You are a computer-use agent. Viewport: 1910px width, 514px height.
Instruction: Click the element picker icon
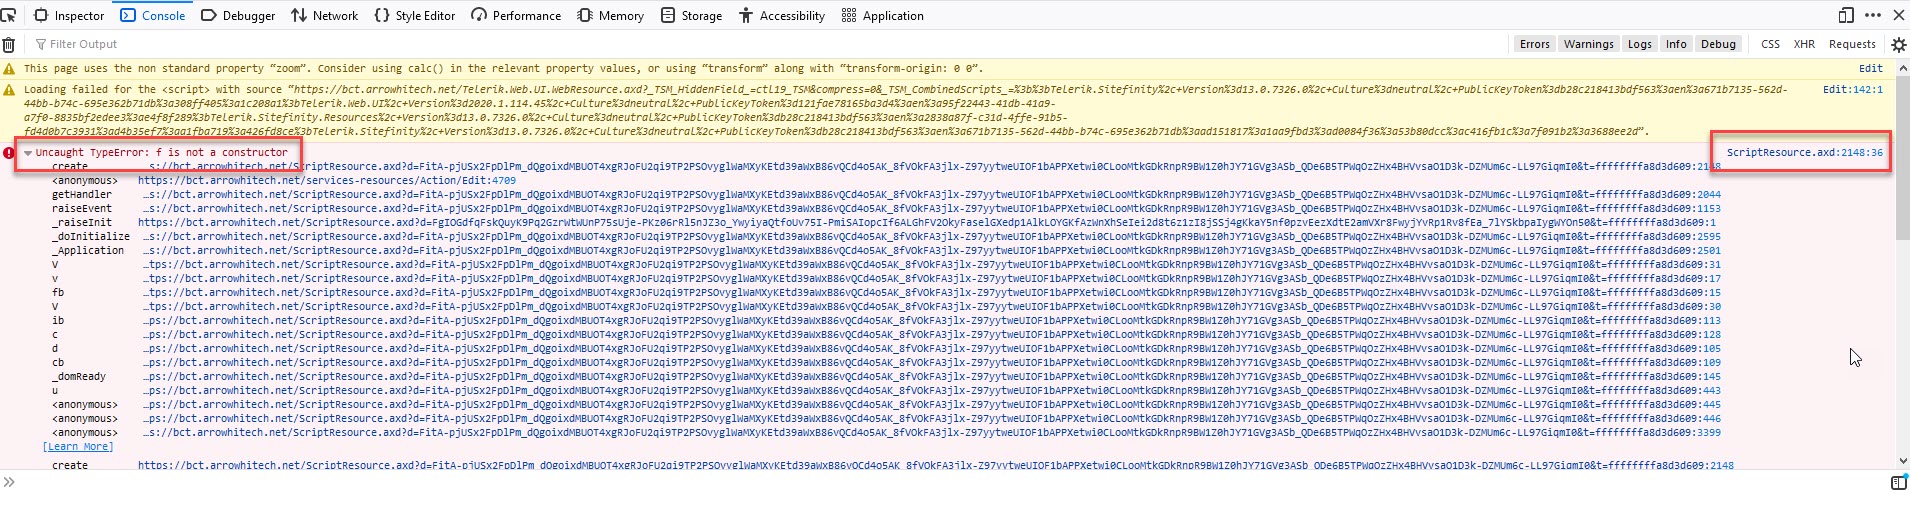point(9,15)
